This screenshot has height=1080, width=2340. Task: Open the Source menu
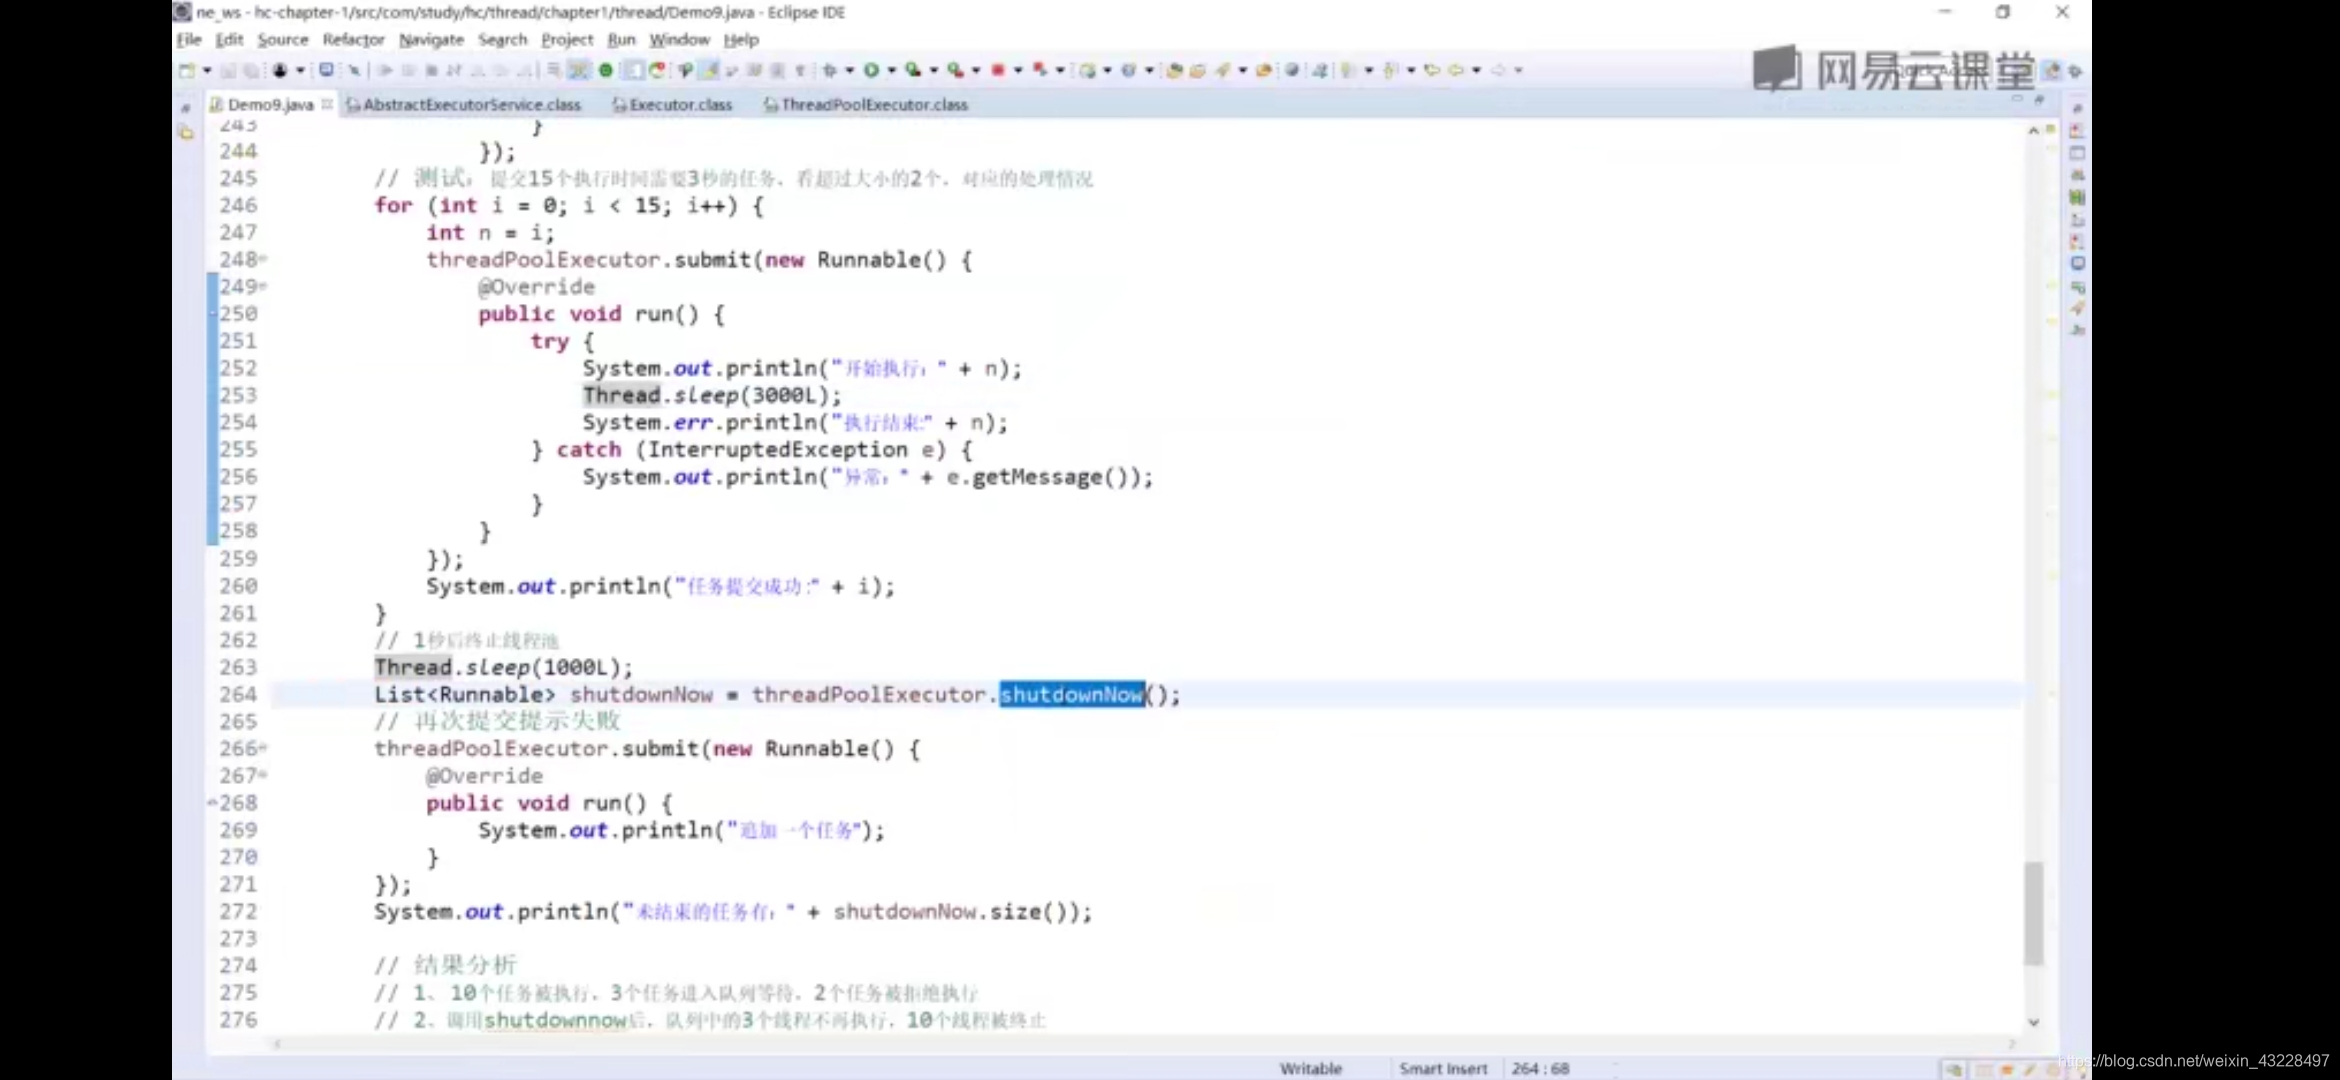click(283, 39)
